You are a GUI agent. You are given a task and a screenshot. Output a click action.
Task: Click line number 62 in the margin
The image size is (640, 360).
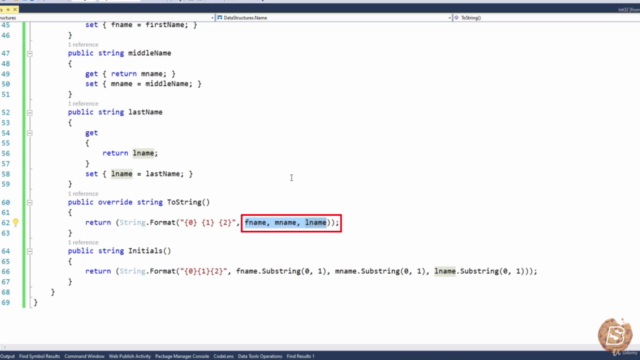click(5, 223)
